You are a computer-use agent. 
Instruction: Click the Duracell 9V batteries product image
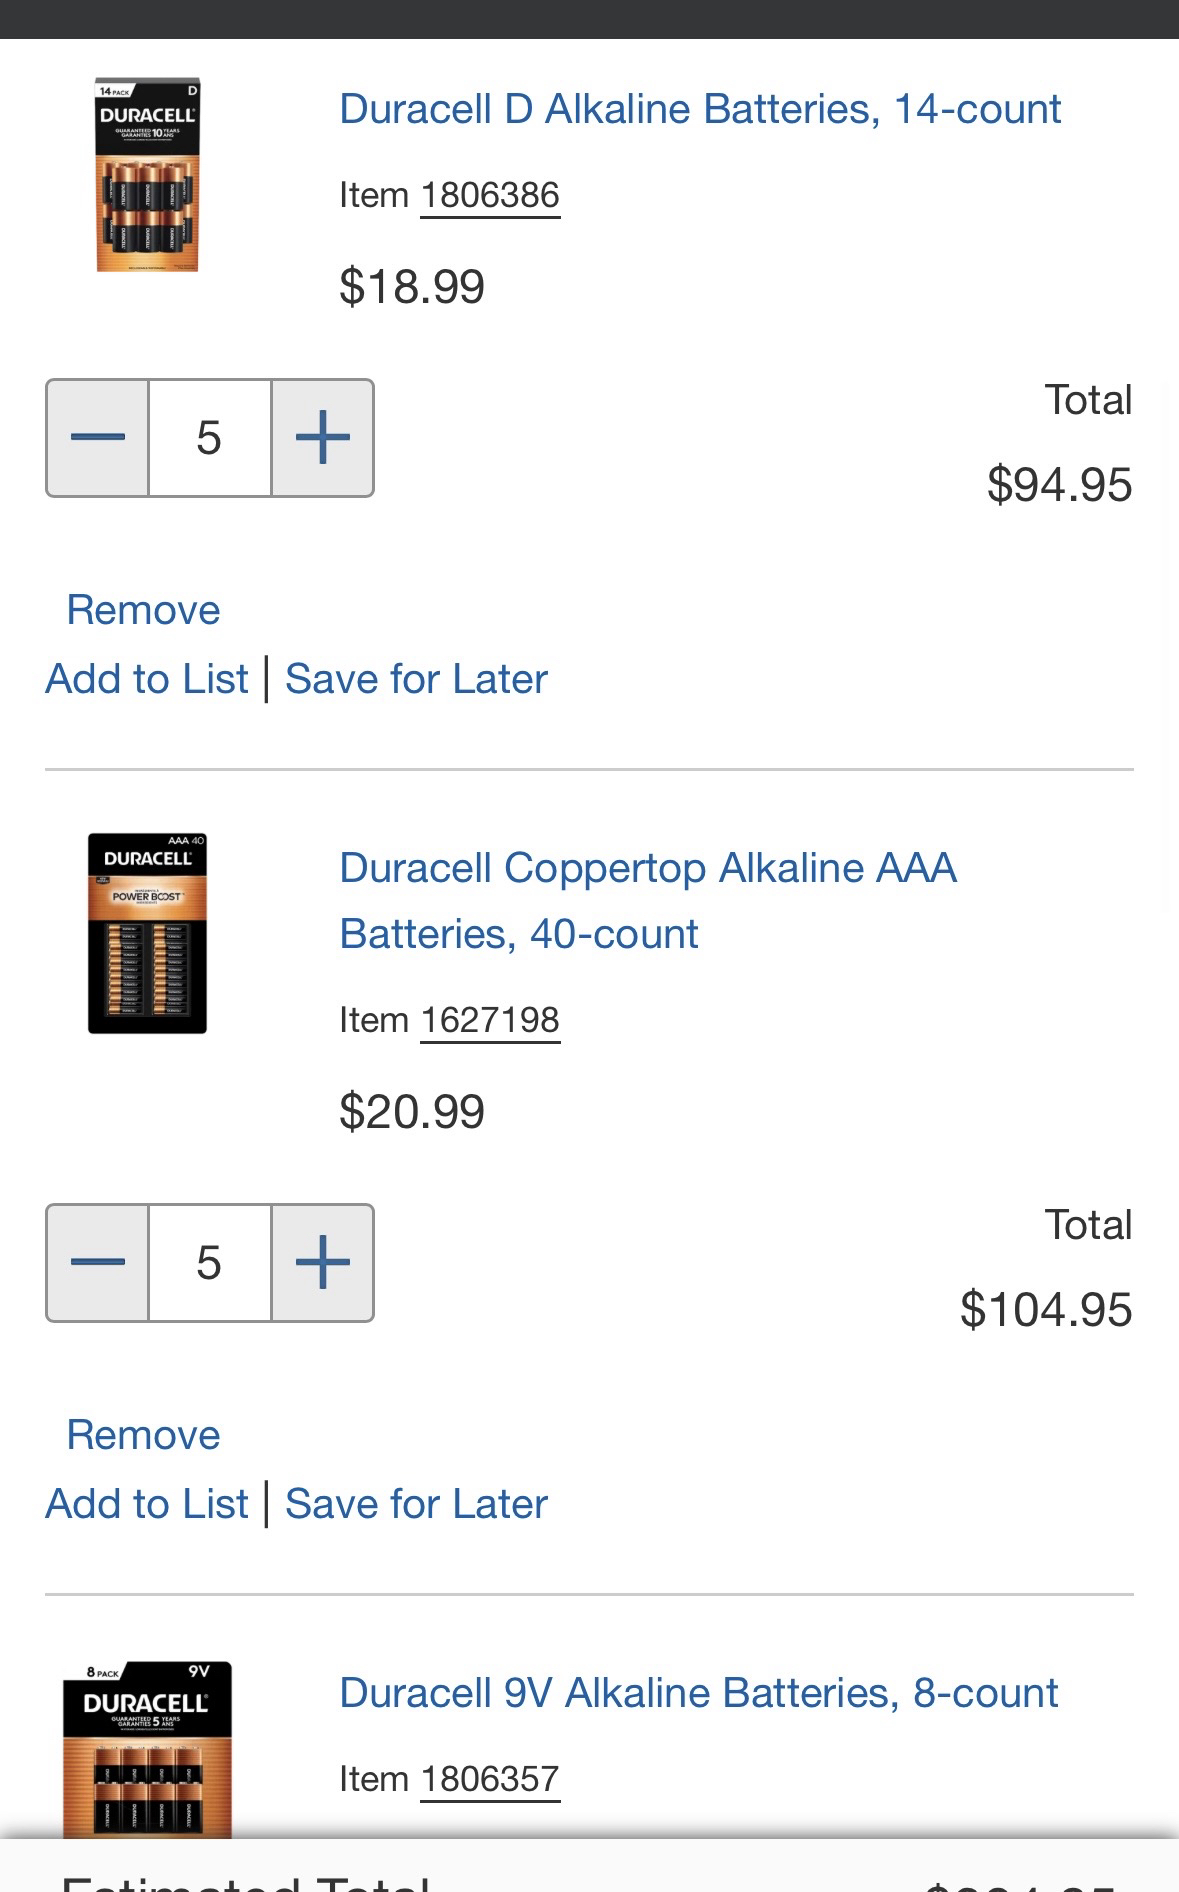147,1750
